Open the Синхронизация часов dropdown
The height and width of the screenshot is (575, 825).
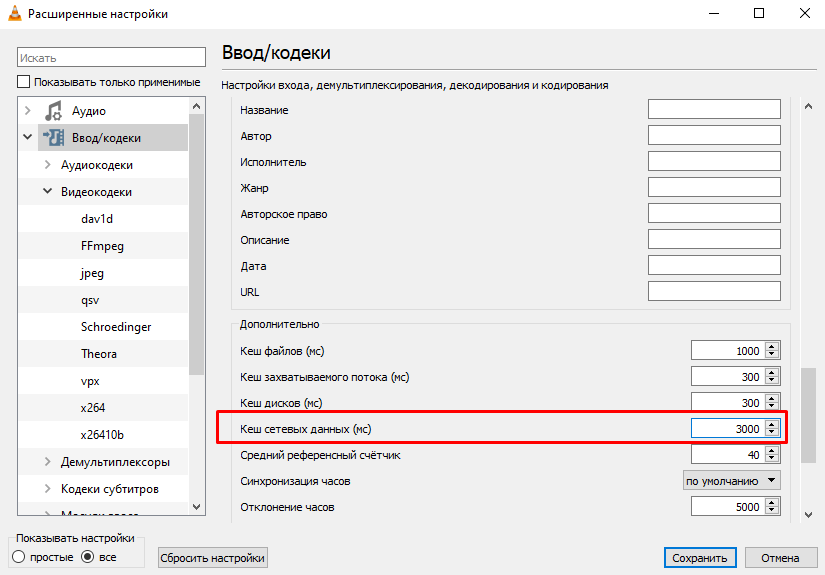pos(731,481)
